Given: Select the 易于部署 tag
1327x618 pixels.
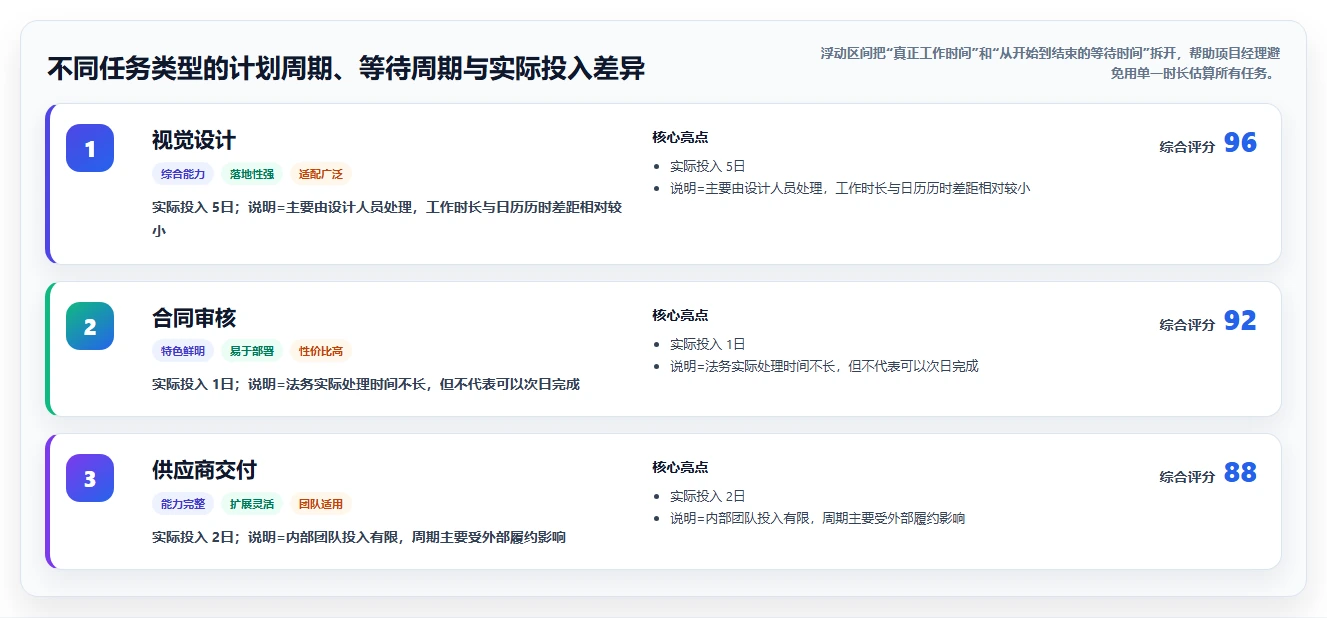Looking at the screenshot, I should (x=252, y=351).
